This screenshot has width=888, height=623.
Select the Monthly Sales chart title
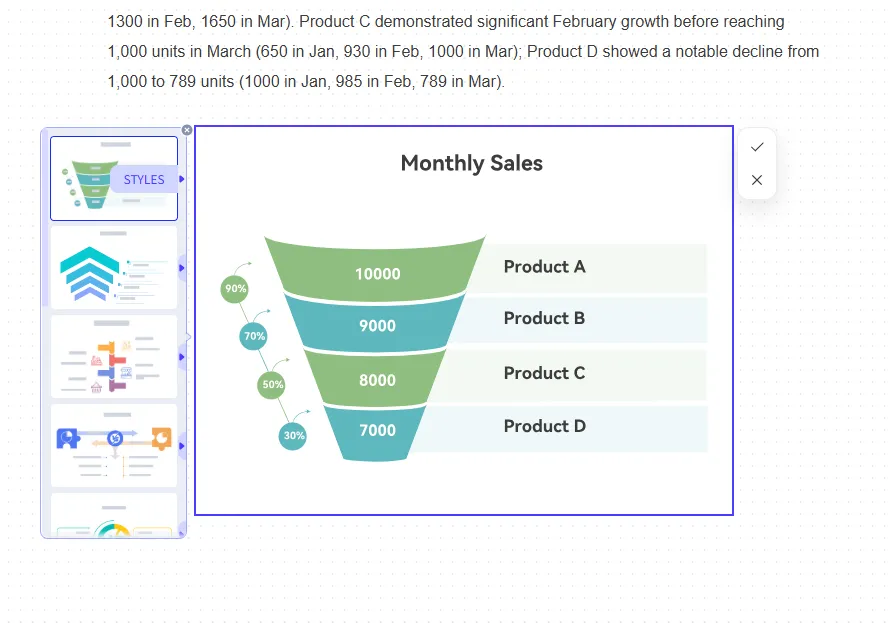tap(471, 163)
